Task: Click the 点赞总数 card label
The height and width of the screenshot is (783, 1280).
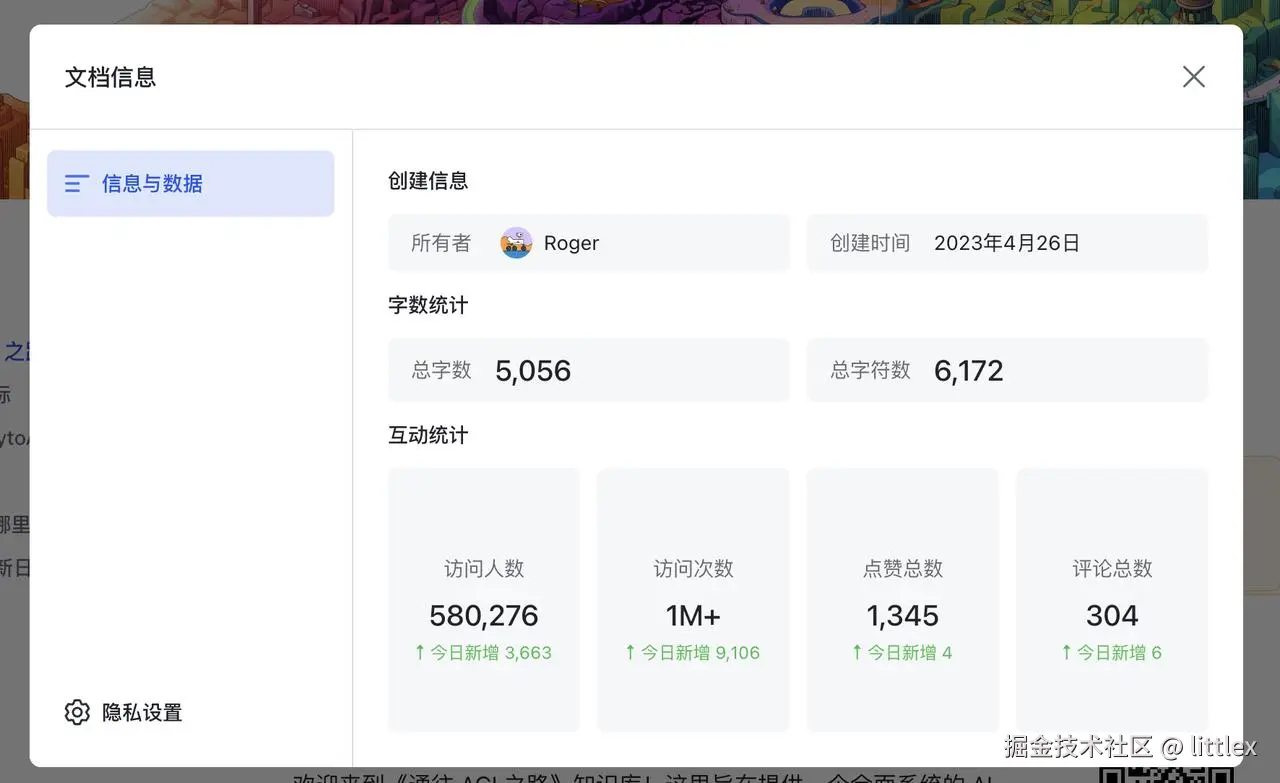Action: [x=903, y=569]
